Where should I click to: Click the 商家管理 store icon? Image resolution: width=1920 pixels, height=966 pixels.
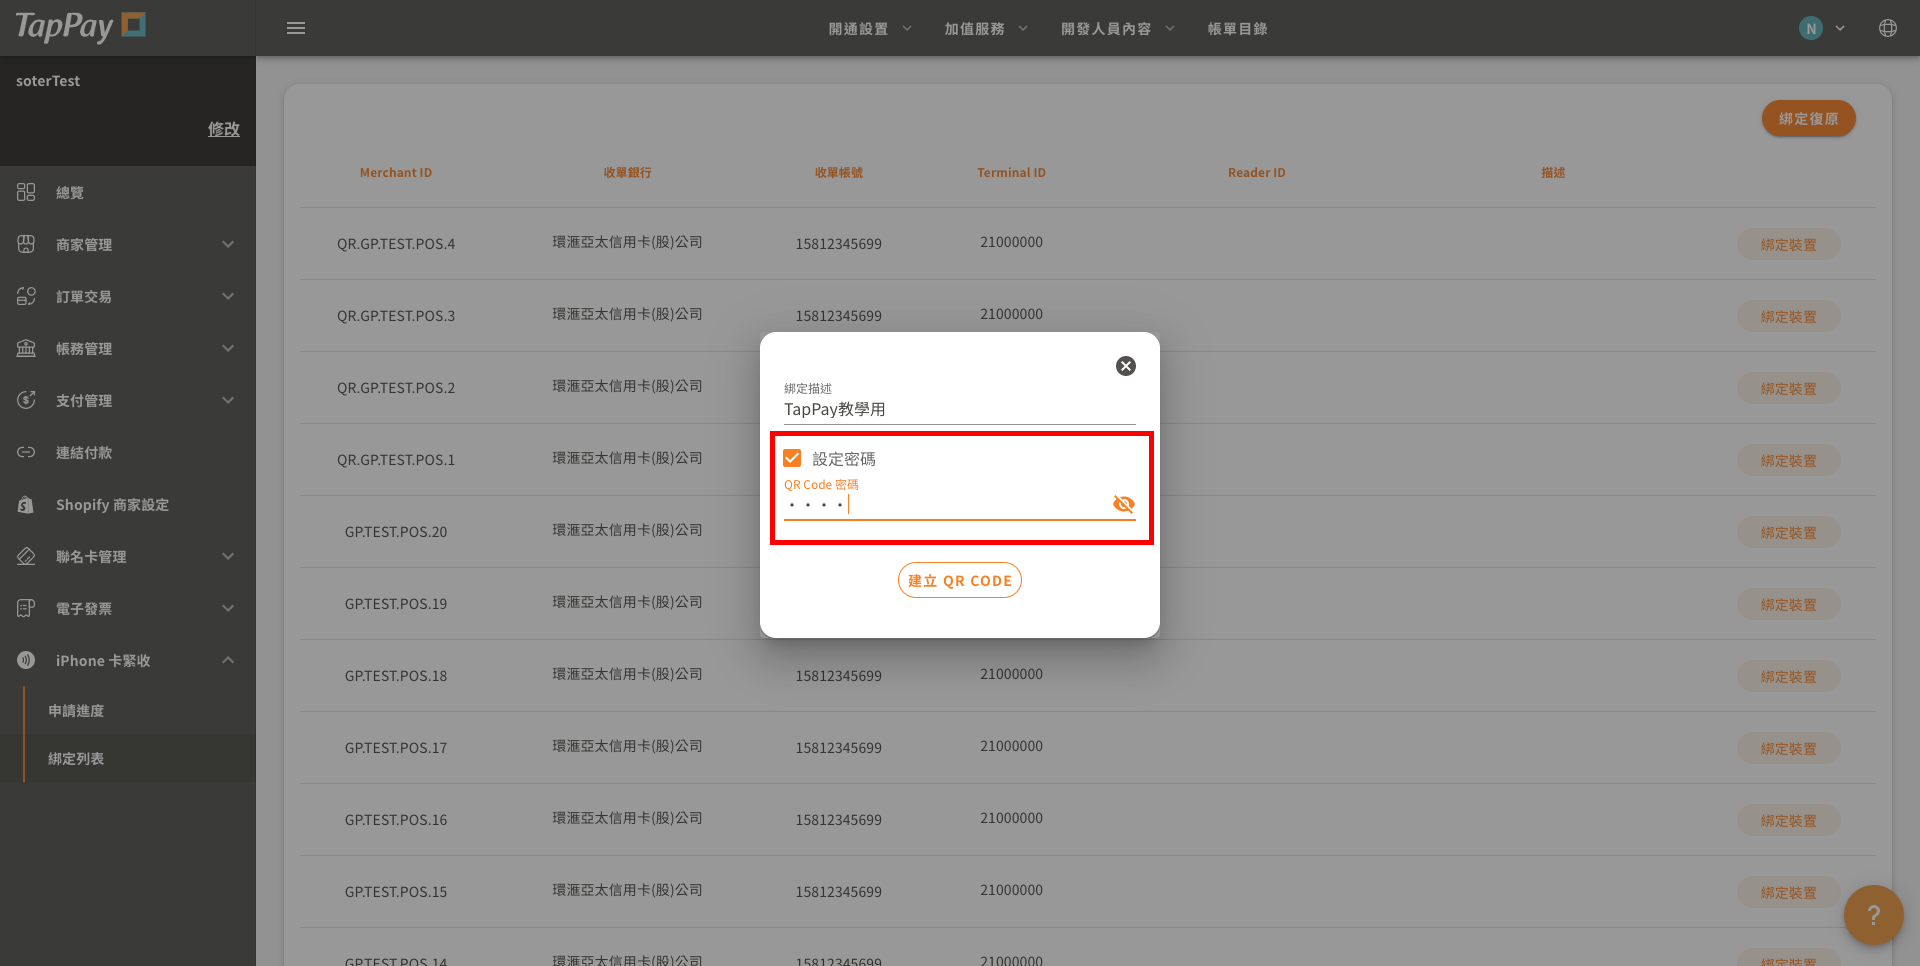coord(26,244)
